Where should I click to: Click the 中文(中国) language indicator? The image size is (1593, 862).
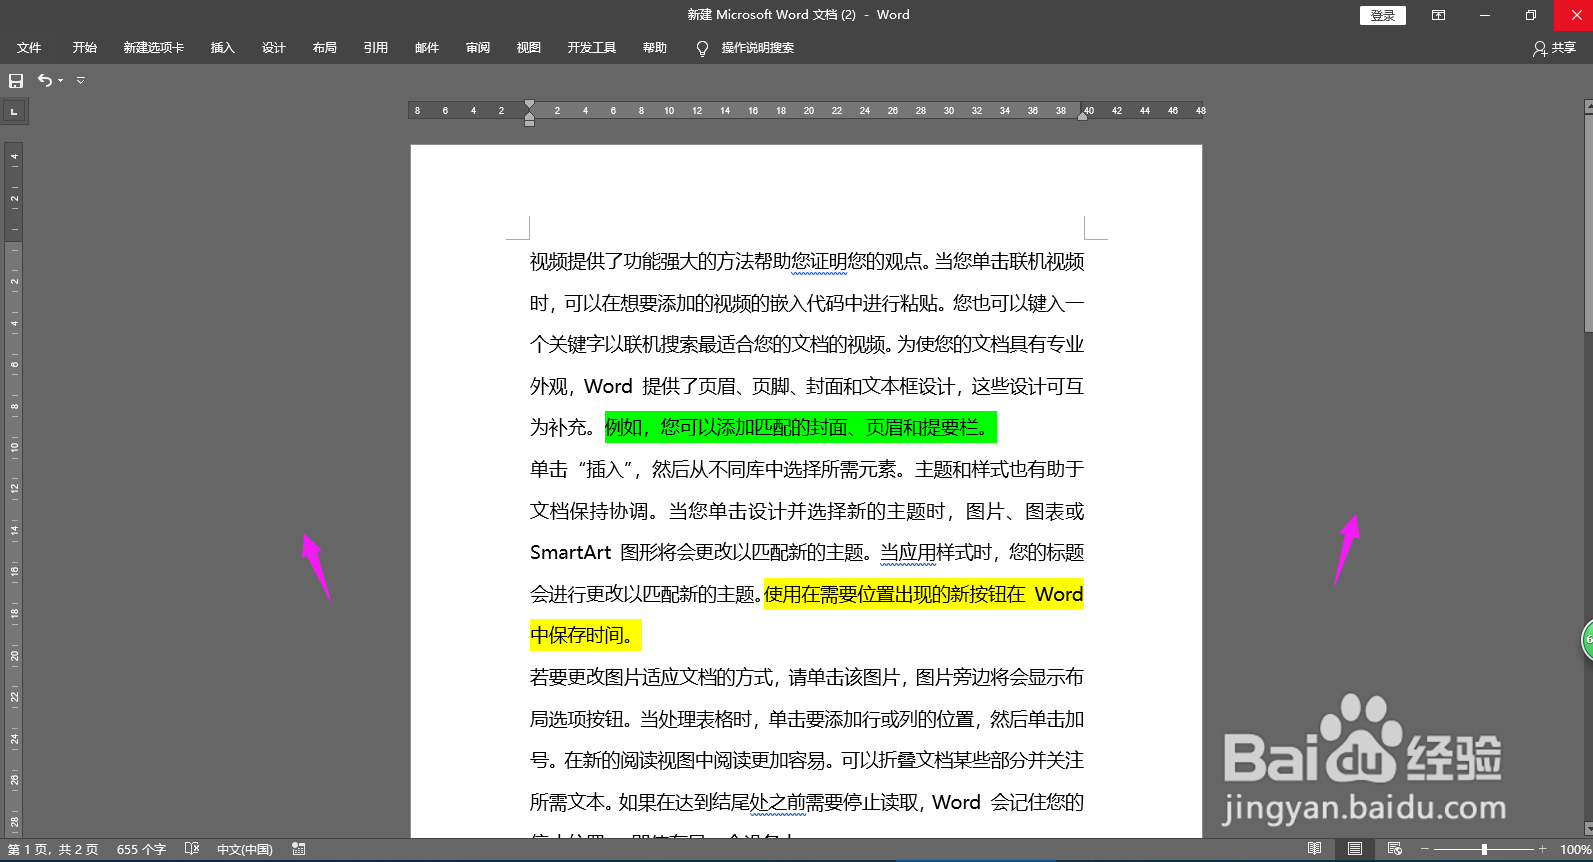pos(245,849)
